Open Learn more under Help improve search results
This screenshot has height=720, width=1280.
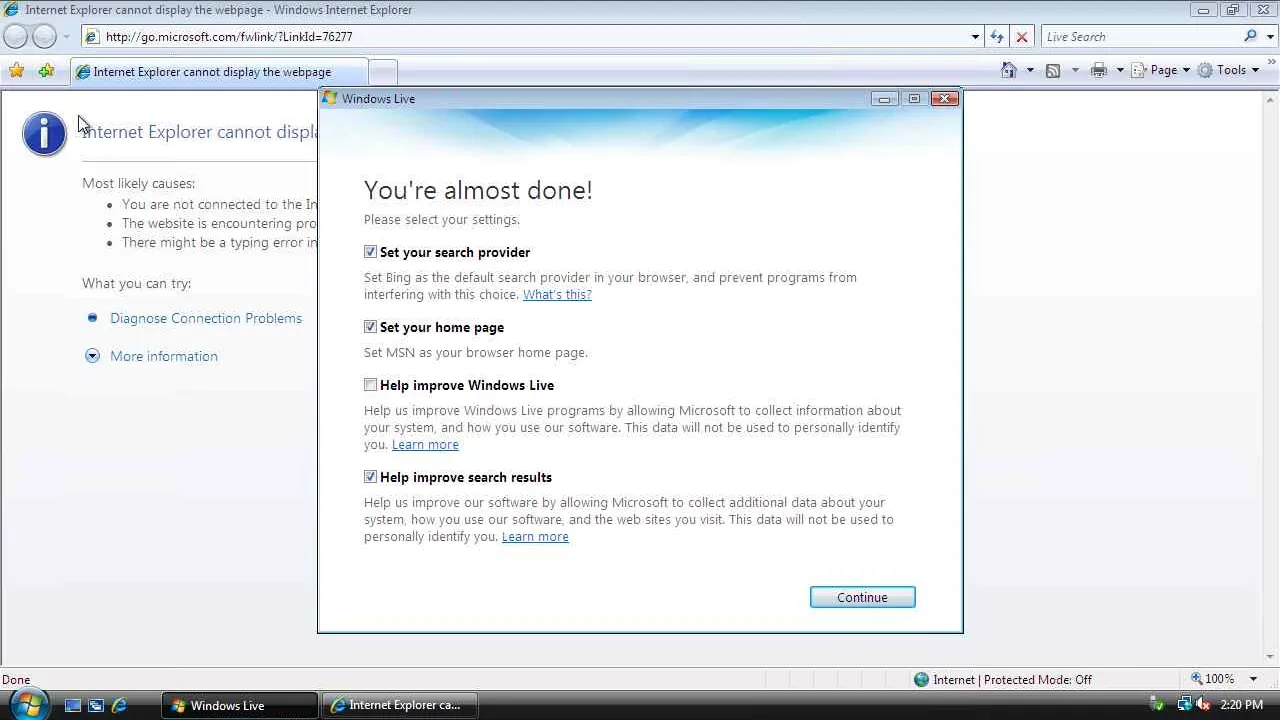pyautogui.click(x=535, y=537)
